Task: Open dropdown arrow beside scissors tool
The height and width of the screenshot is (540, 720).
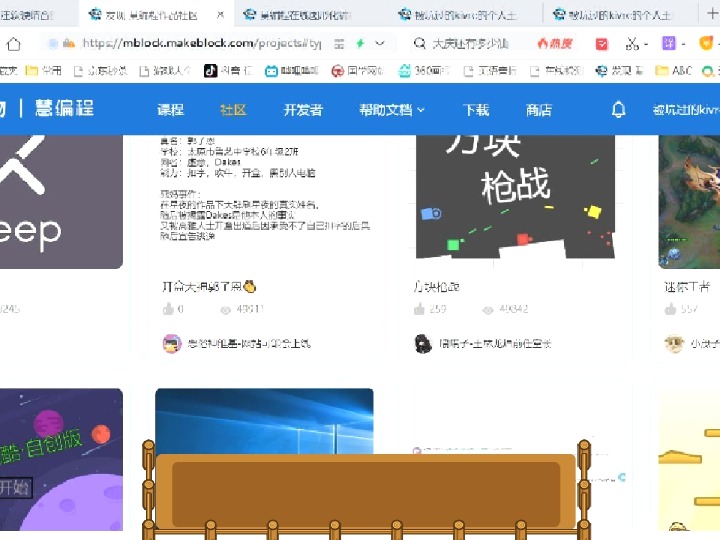Action: (x=647, y=44)
